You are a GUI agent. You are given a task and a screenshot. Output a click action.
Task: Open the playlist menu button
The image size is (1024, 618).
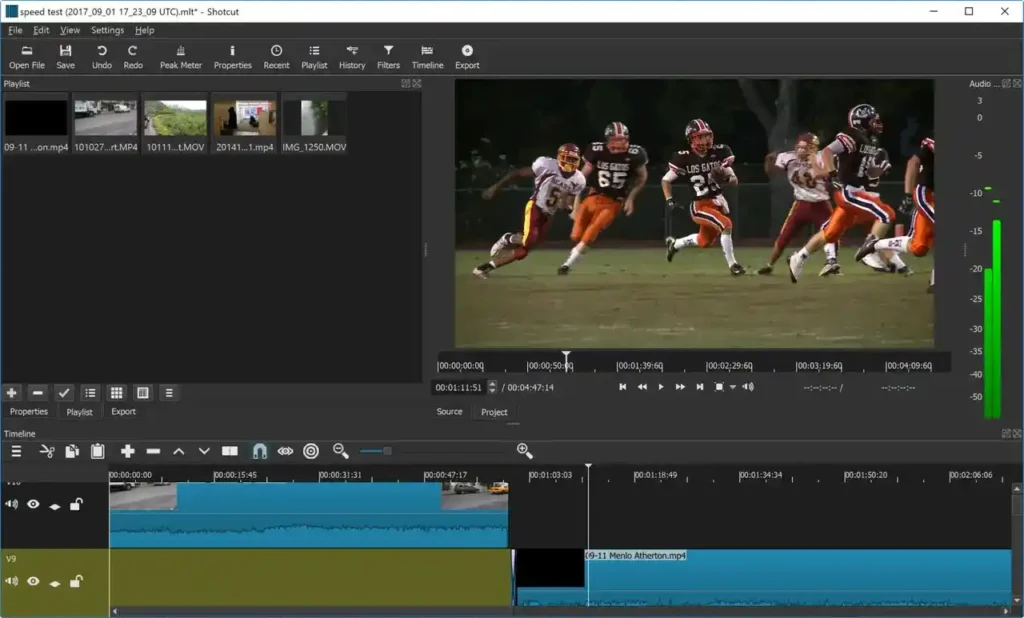(168, 393)
